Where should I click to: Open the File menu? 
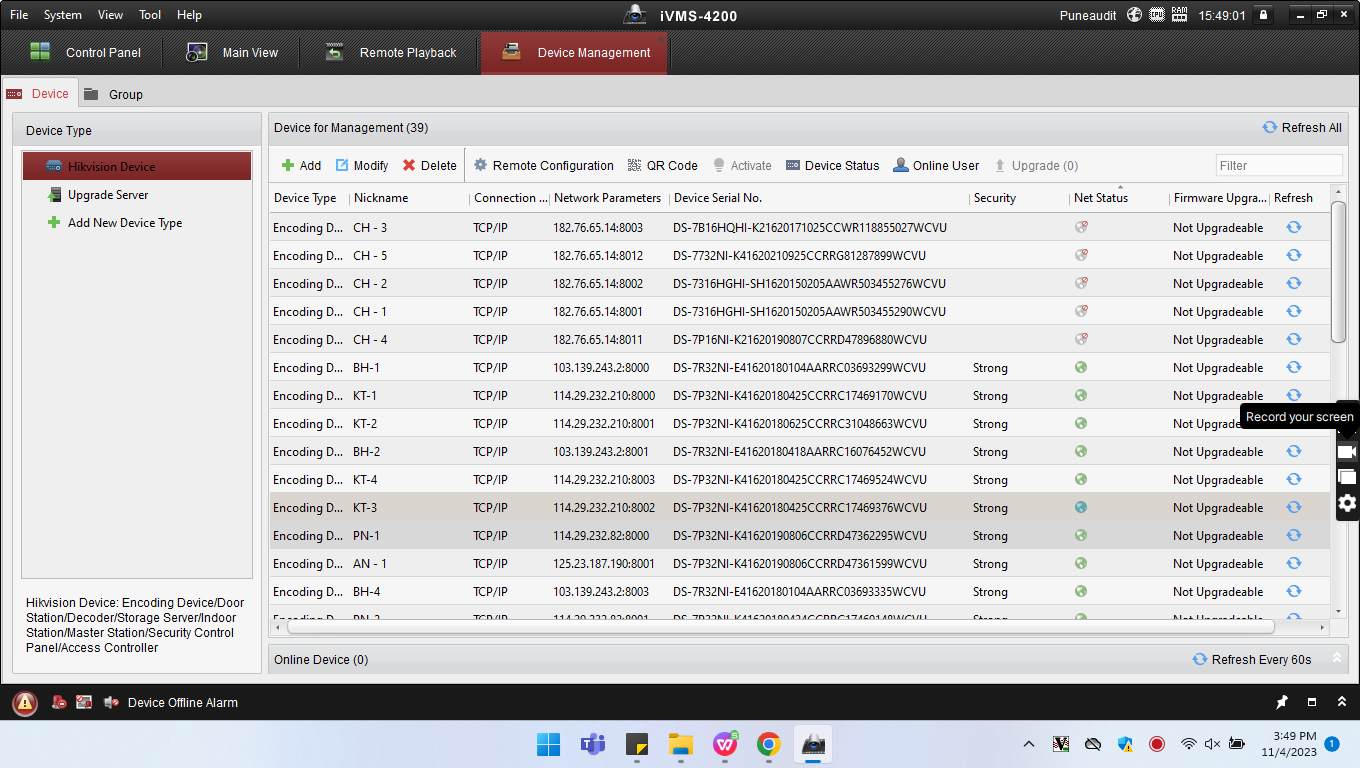click(19, 15)
